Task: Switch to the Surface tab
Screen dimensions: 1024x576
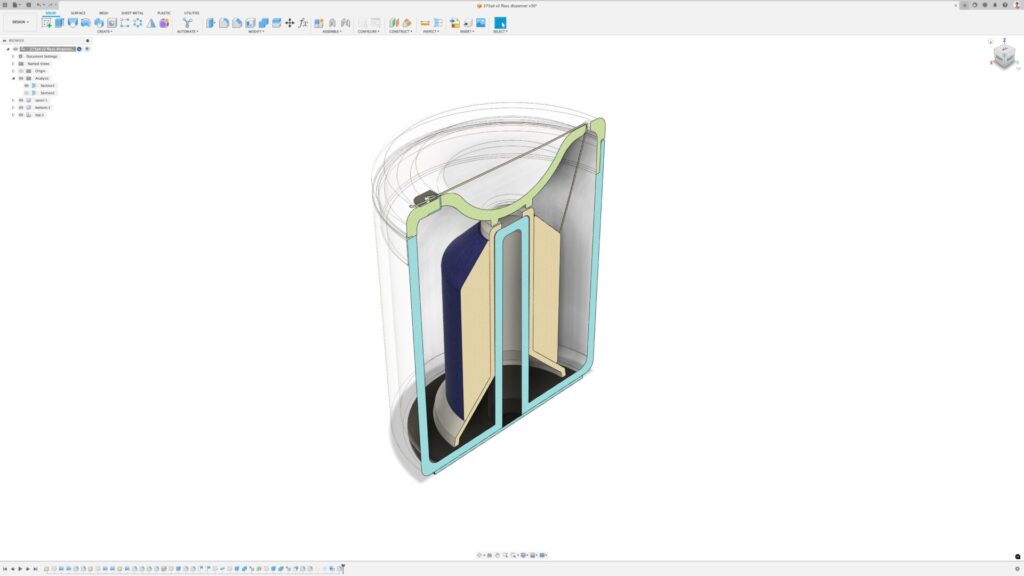Action: (x=78, y=13)
